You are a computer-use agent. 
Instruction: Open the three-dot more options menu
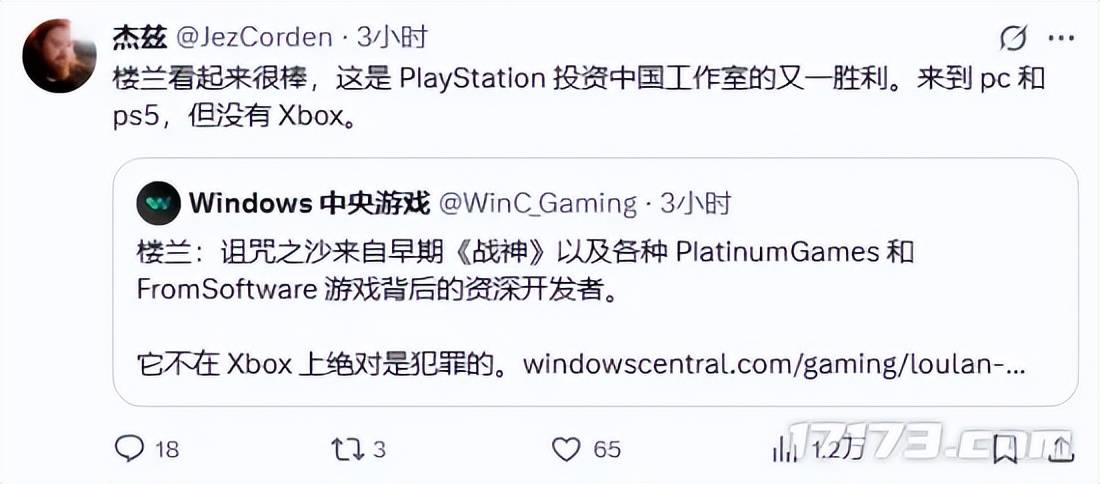click(1061, 38)
